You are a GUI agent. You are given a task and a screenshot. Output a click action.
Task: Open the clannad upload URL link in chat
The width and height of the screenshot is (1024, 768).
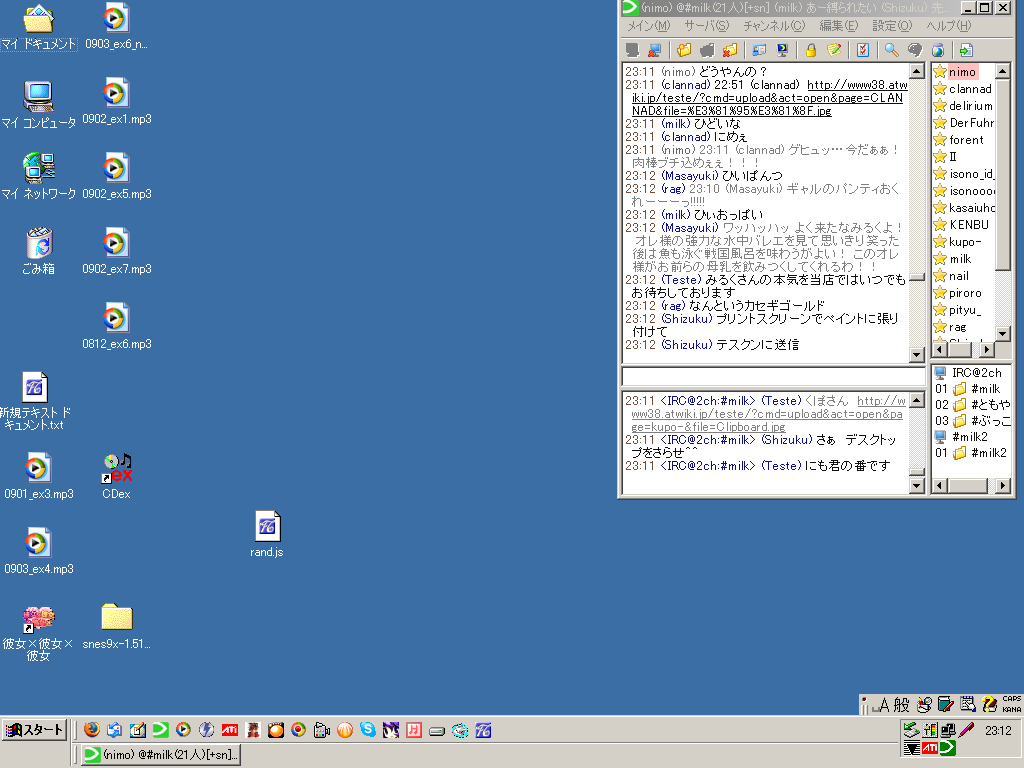coord(766,98)
